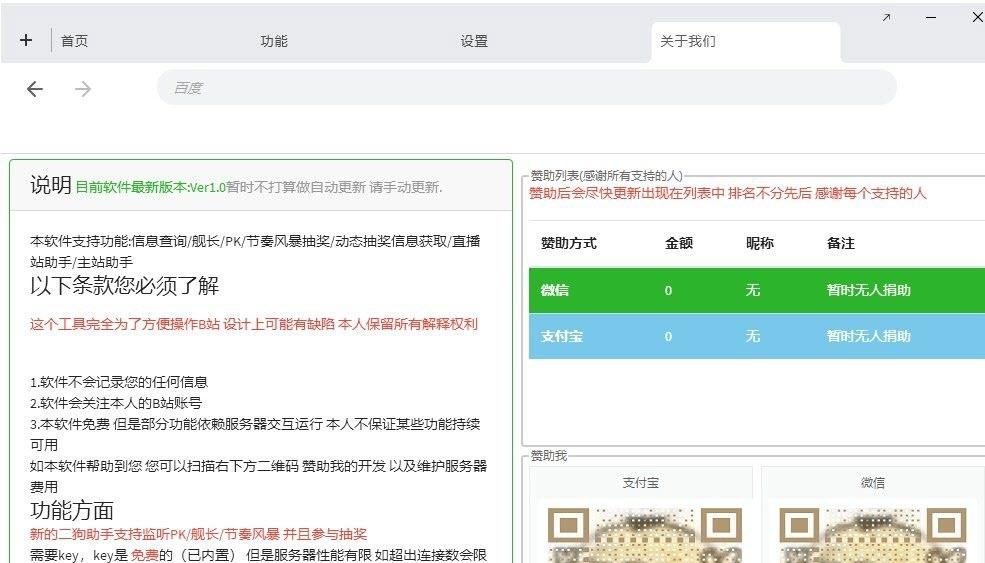Image resolution: width=985 pixels, height=563 pixels.
Task: Click the line 1.软件不会记录您的任何信息
Action: 119,382
